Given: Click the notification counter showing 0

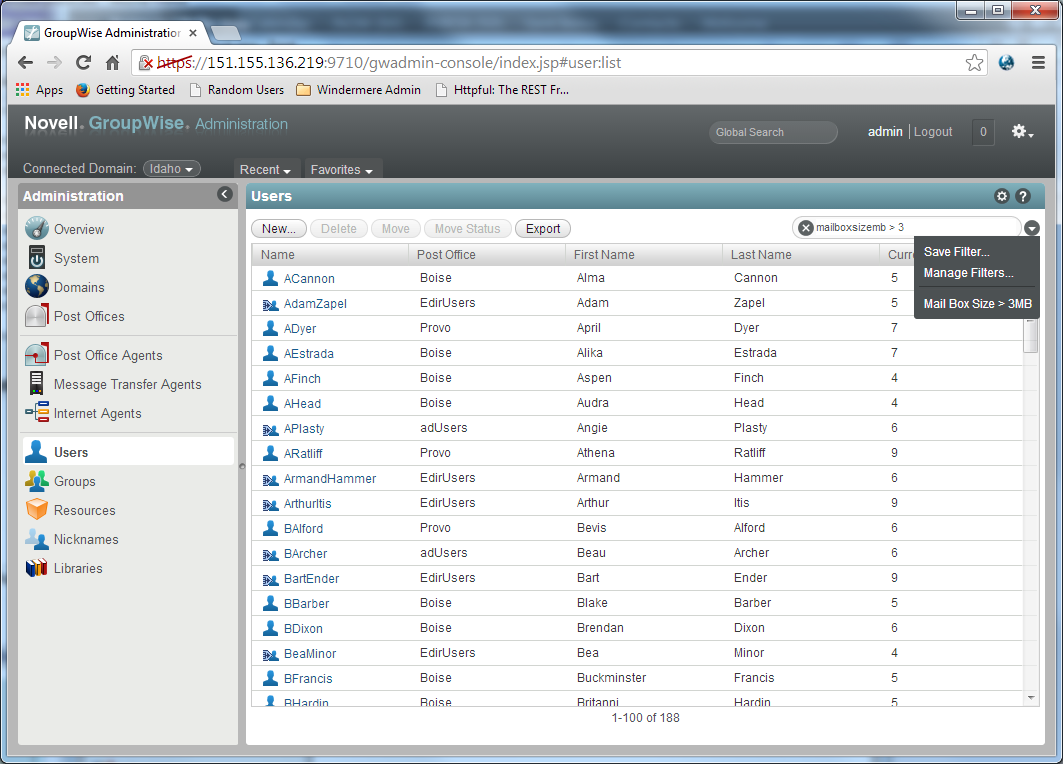Looking at the screenshot, I should click(x=983, y=132).
